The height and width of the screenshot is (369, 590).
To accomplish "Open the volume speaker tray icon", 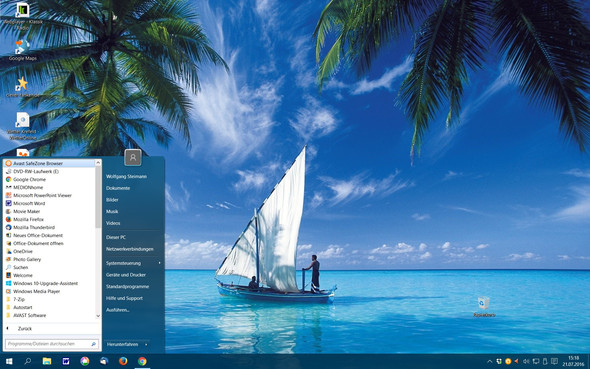I will tap(526, 361).
